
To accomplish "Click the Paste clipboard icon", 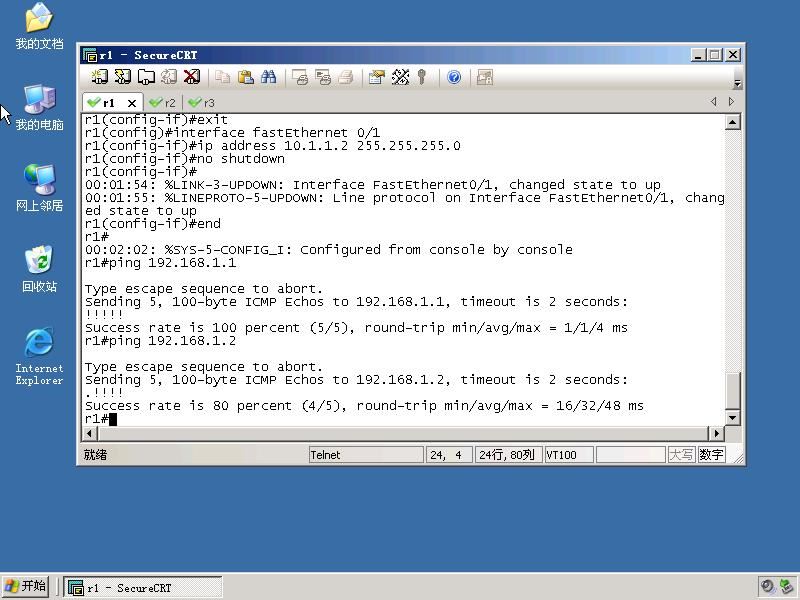I will tap(245, 77).
